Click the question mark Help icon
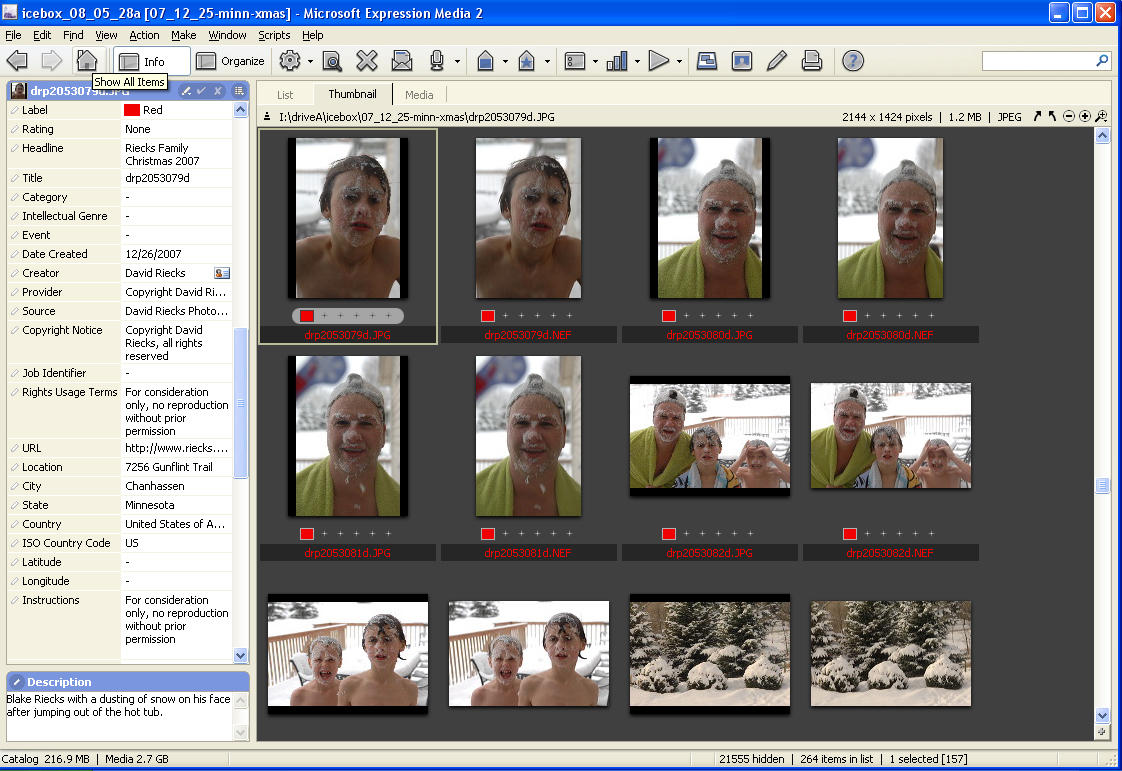The image size is (1122, 771). point(852,61)
